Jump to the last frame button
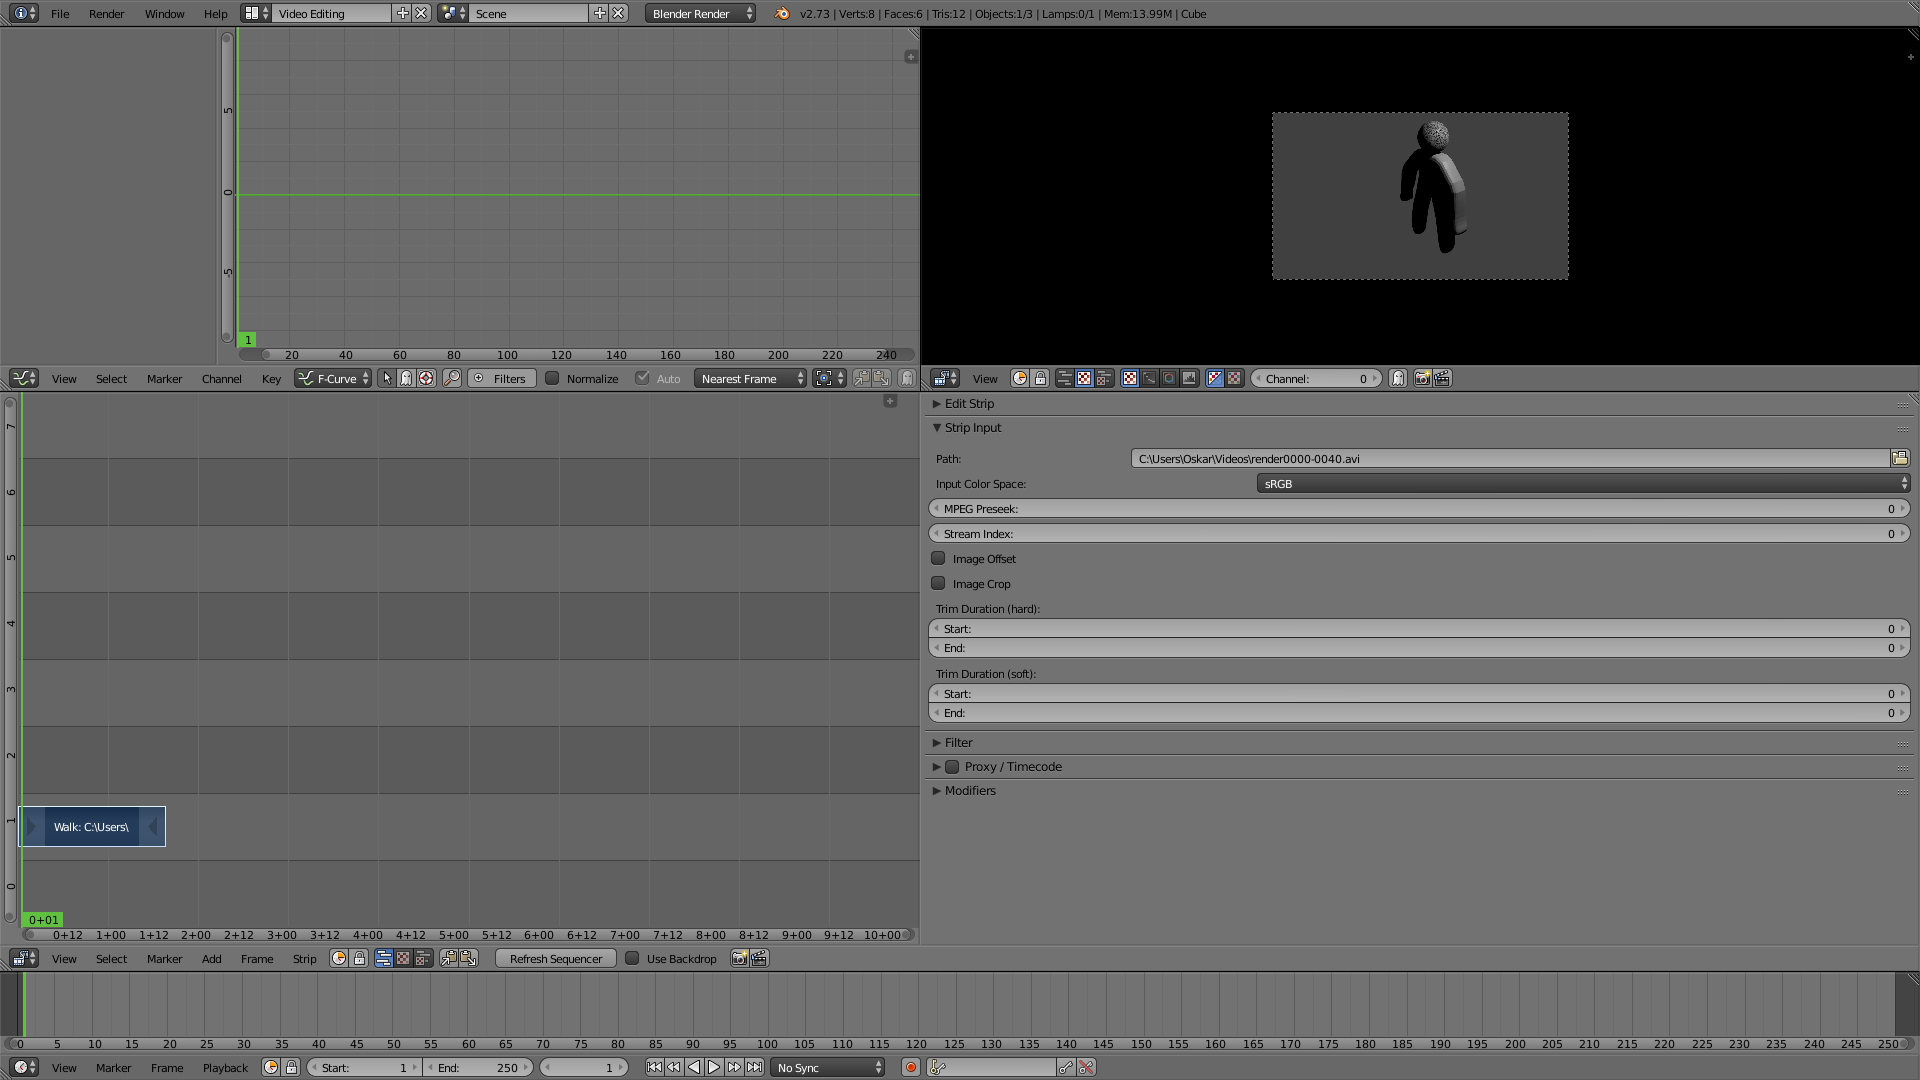1920x1080 pixels. (754, 1067)
